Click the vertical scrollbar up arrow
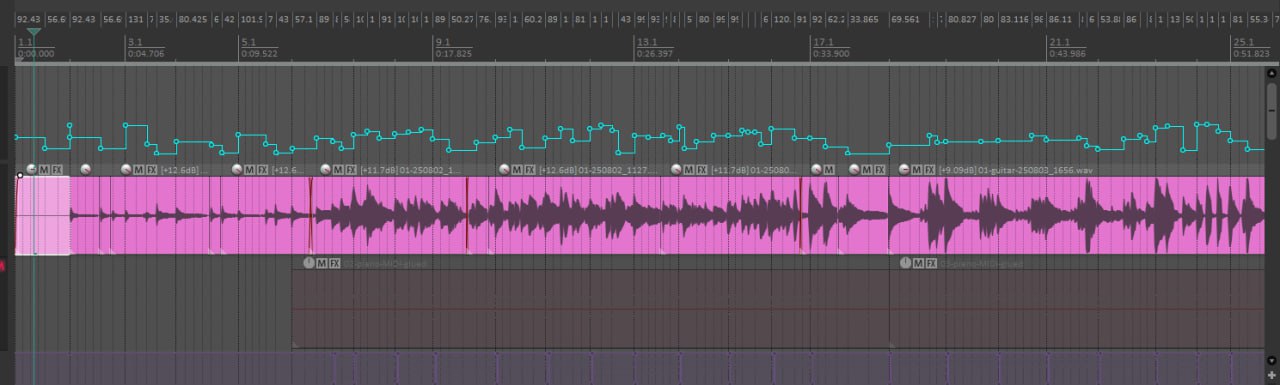The width and height of the screenshot is (1280, 385). click(x=1272, y=72)
